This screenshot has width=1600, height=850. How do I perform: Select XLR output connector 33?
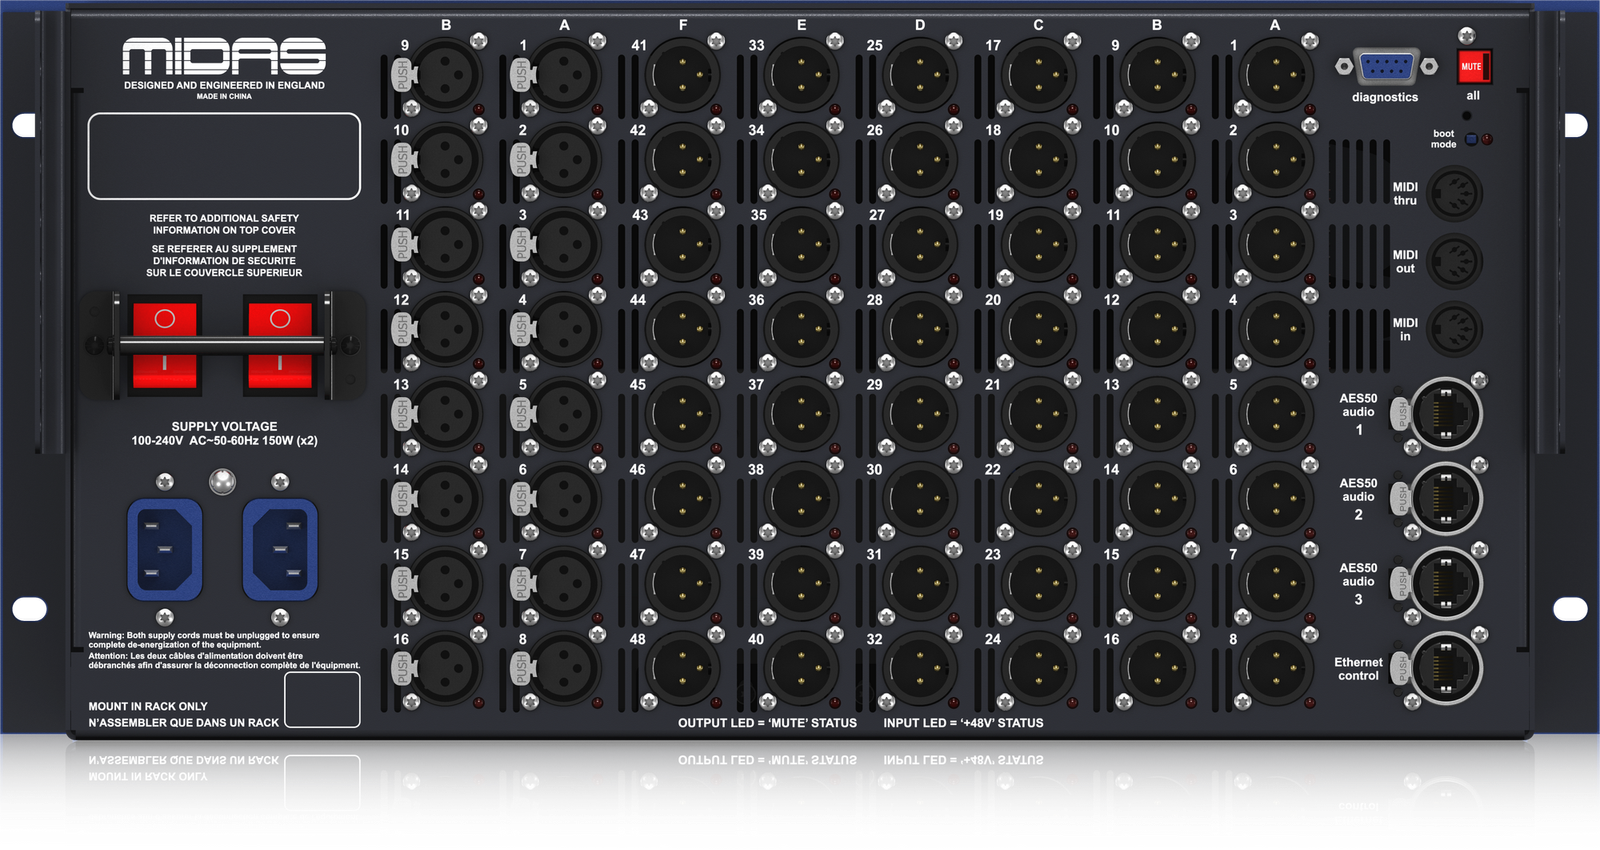801,75
